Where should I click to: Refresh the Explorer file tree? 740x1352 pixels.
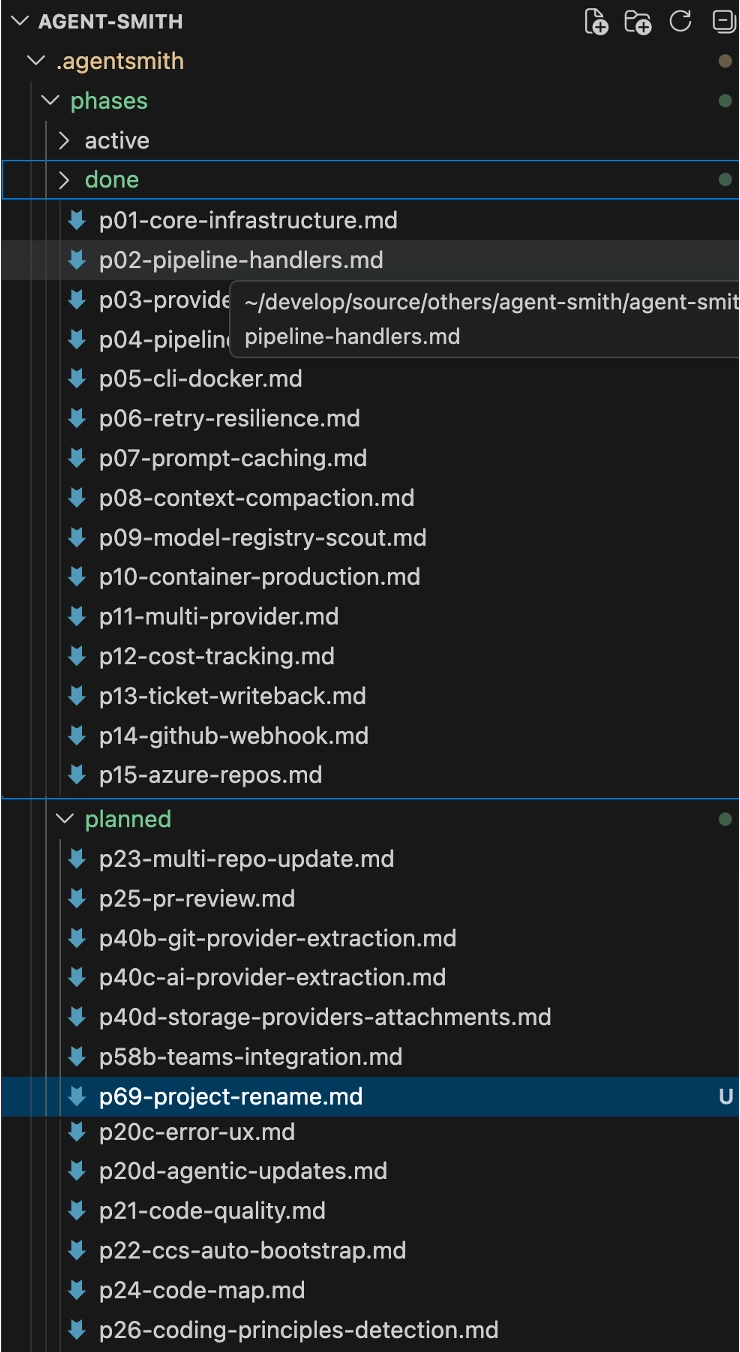tap(681, 21)
